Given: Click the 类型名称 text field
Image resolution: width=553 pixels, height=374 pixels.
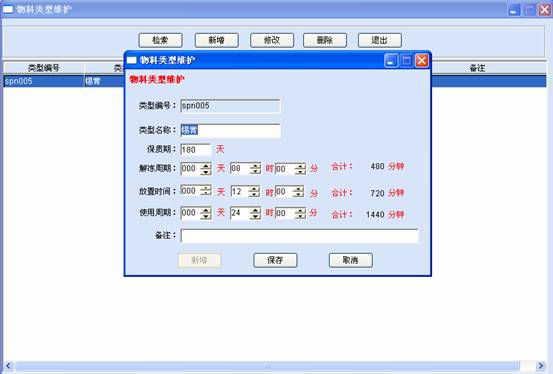Looking at the screenshot, I should tap(230, 131).
